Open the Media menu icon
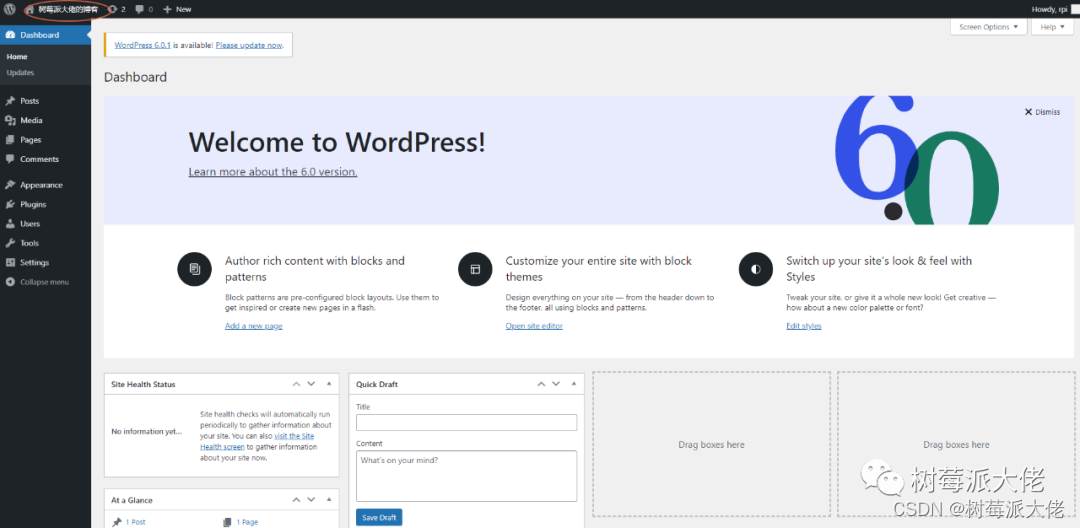Screen dimensions: 1080x528 click(10, 120)
